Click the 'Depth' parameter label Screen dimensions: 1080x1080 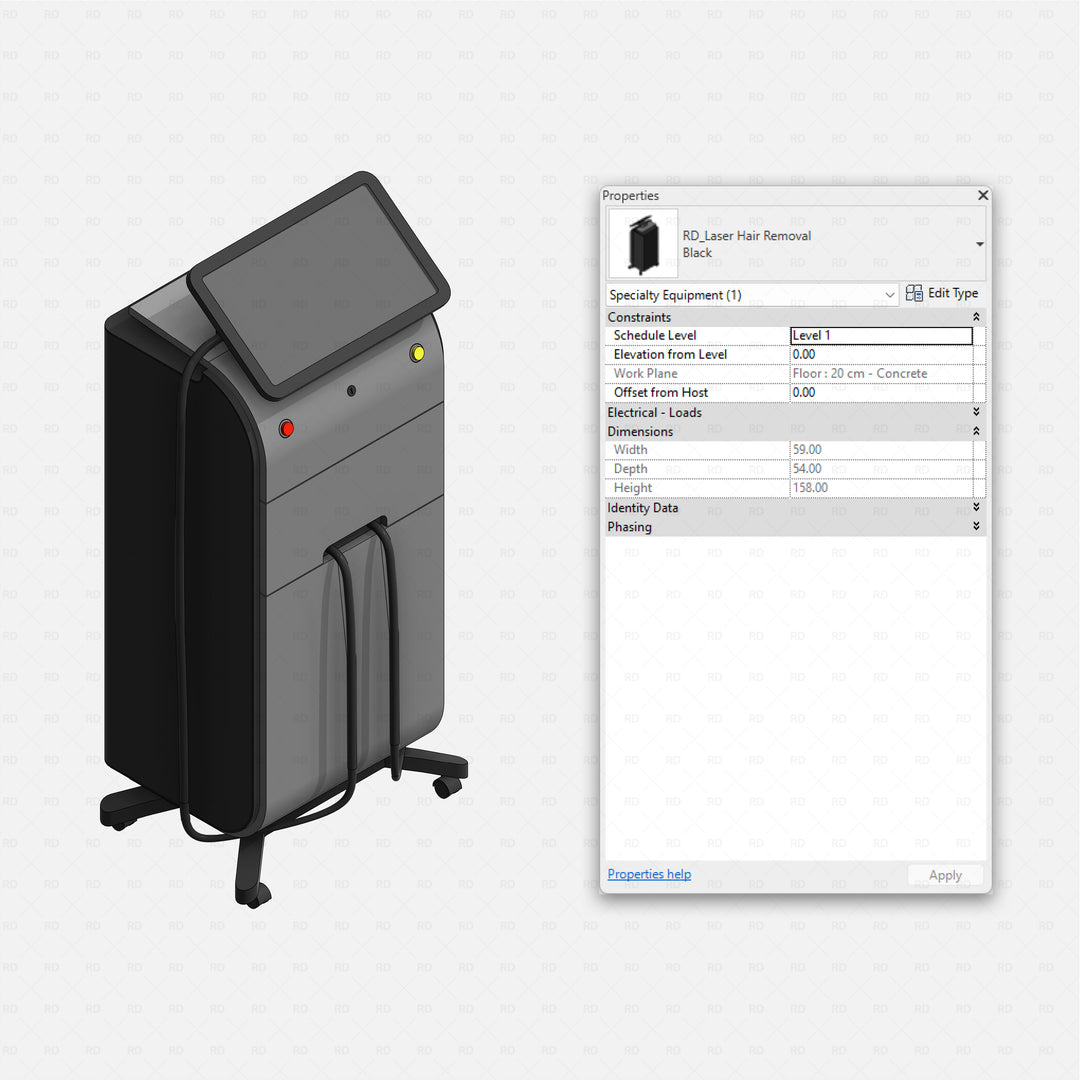[630, 469]
